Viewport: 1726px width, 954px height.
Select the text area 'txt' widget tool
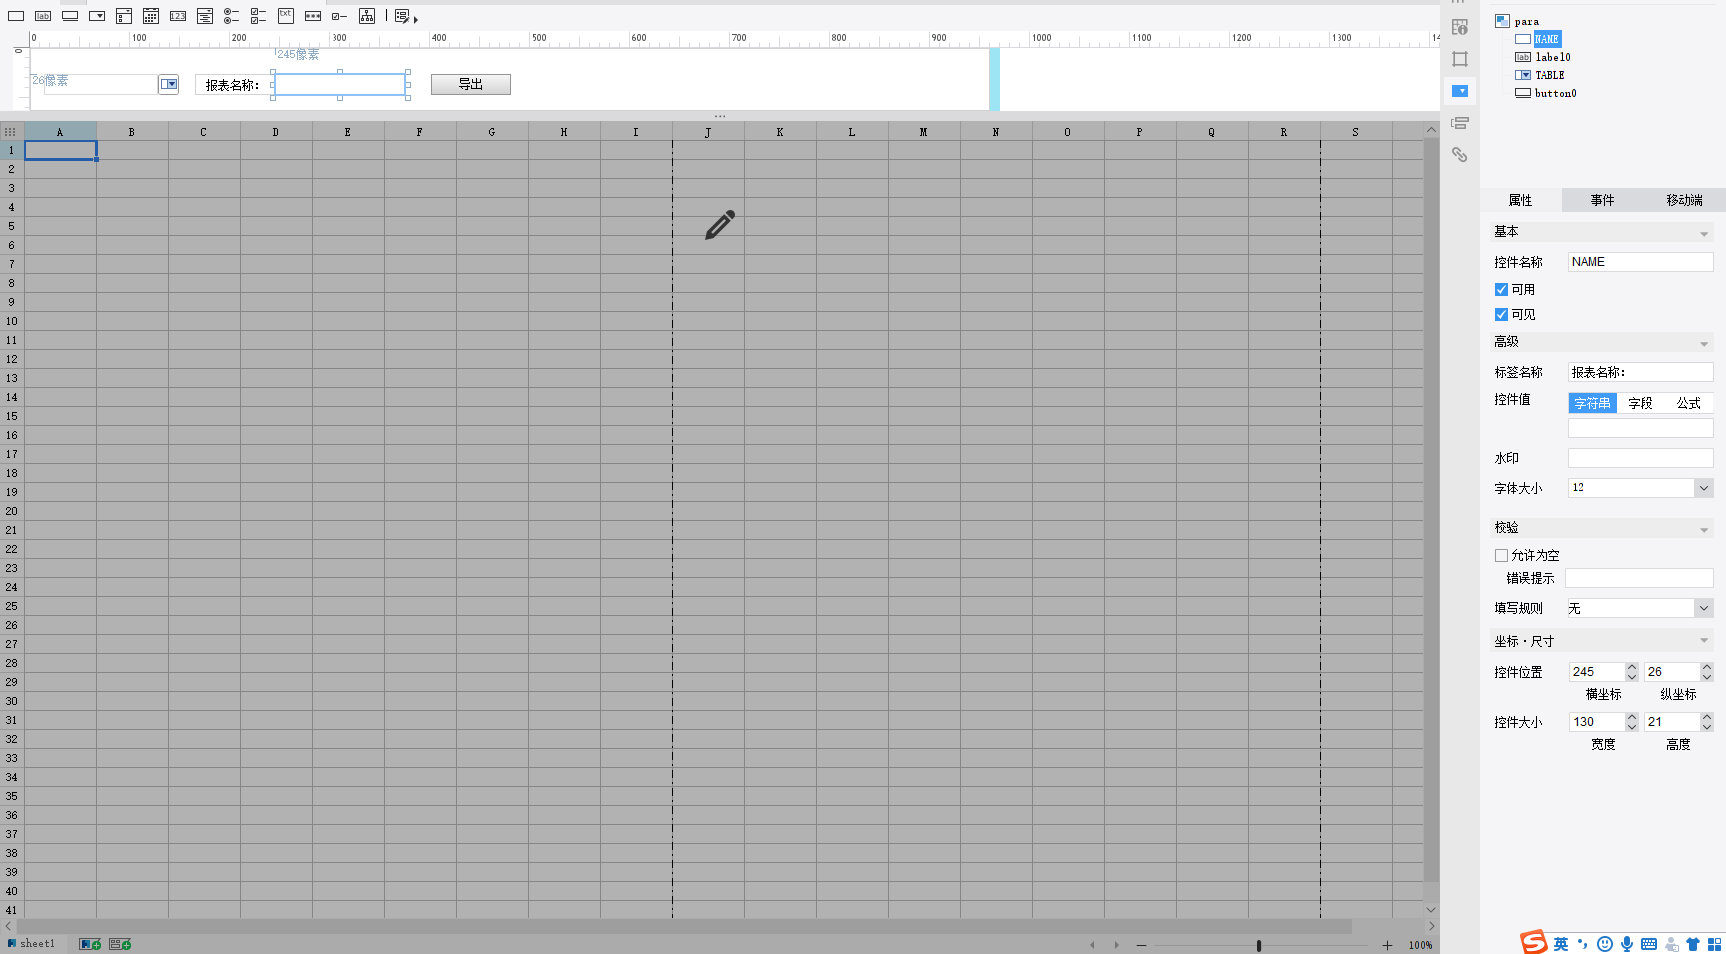click(x=286, y=16)
